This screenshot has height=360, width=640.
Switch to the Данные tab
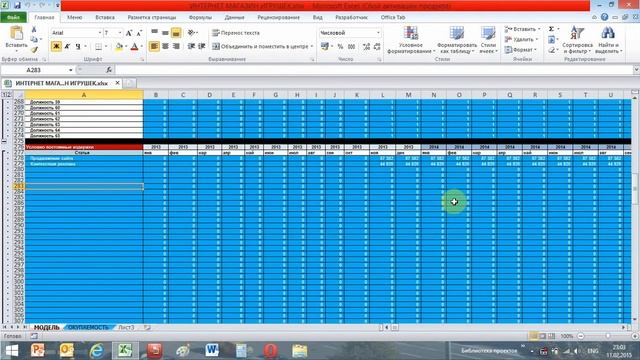click(x=234, y=17)
